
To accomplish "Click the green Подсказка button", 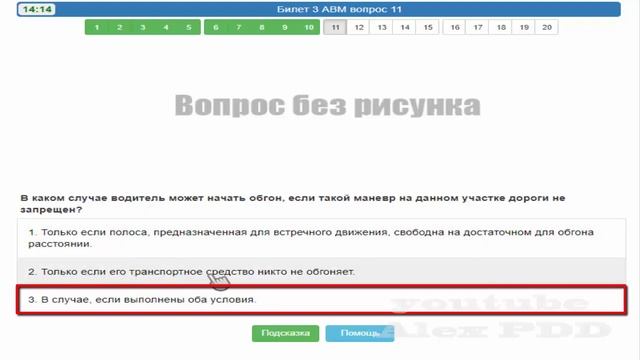I will [285, 333].
